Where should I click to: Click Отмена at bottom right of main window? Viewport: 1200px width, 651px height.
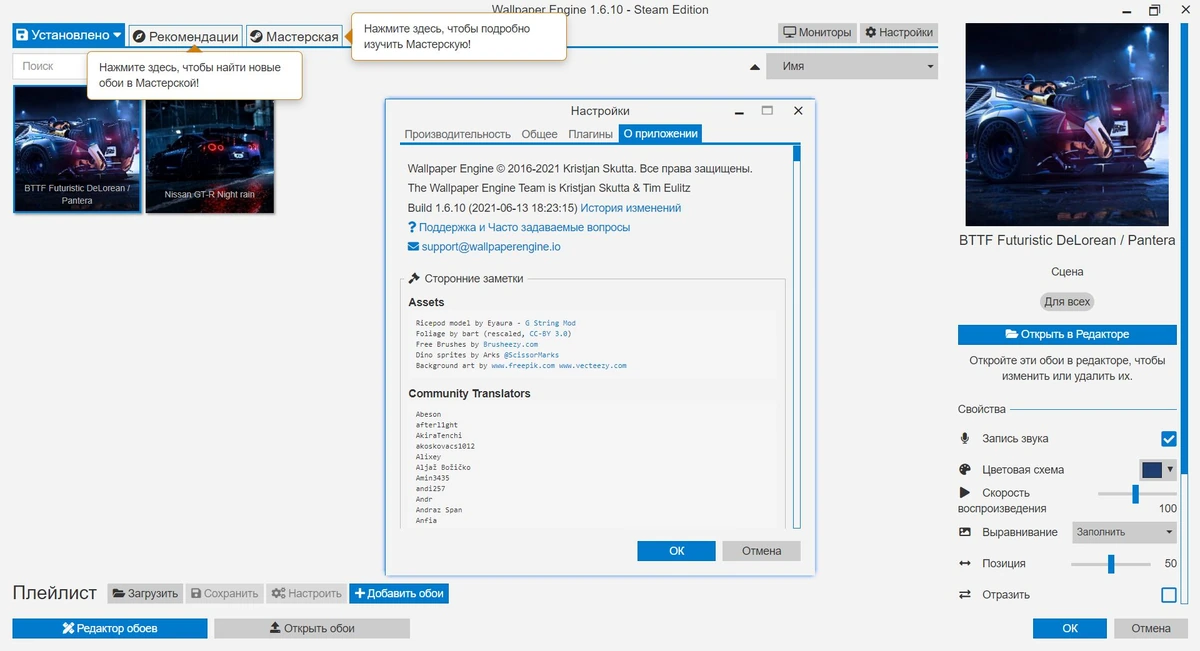click(x=1151, y=628)
